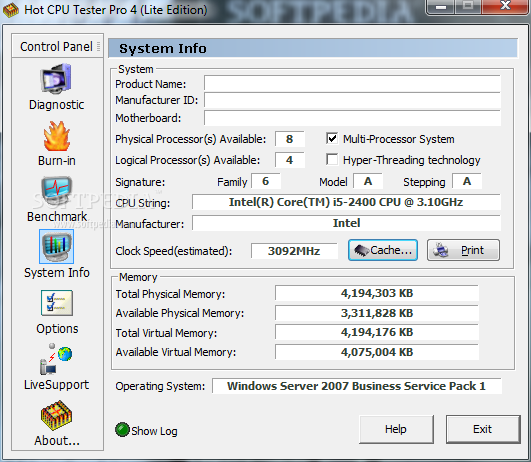Print the system info report
Viewport: 531px width, 462px height.
pyautogui.click(x=463, y=250)
